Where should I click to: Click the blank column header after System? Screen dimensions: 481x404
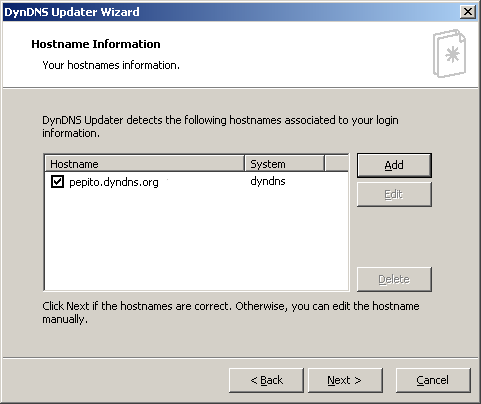336,164
